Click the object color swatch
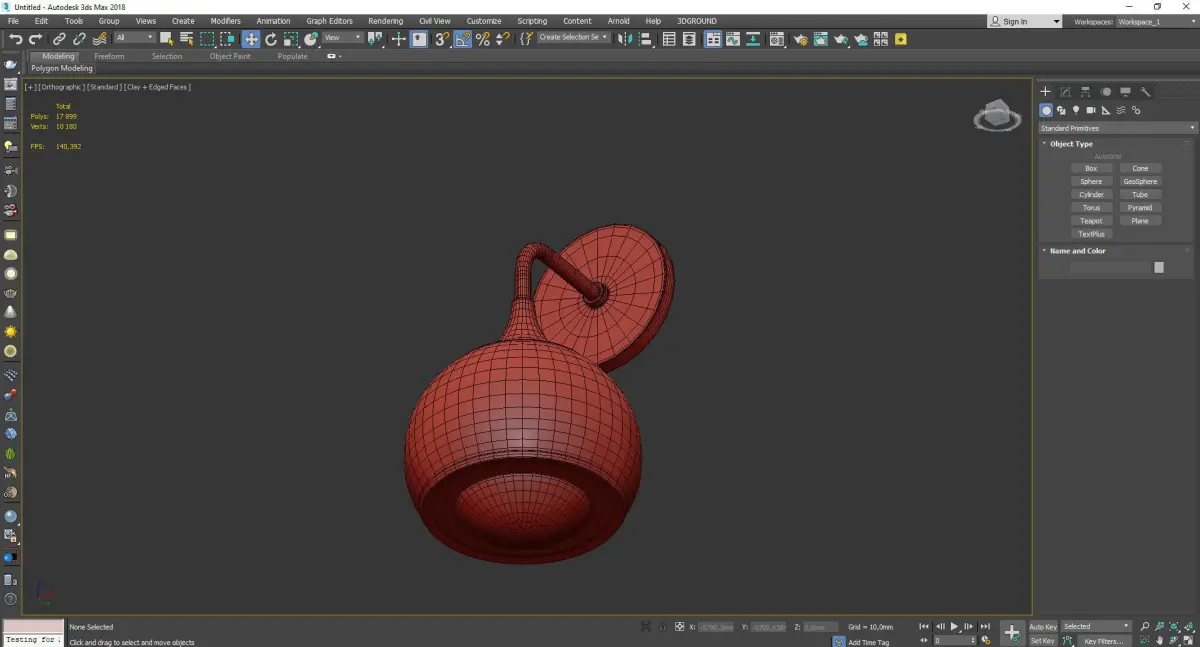Image resolution: width=1200 pixels, height=647 pixels. pyautogui.click(x=1159, y=267)
